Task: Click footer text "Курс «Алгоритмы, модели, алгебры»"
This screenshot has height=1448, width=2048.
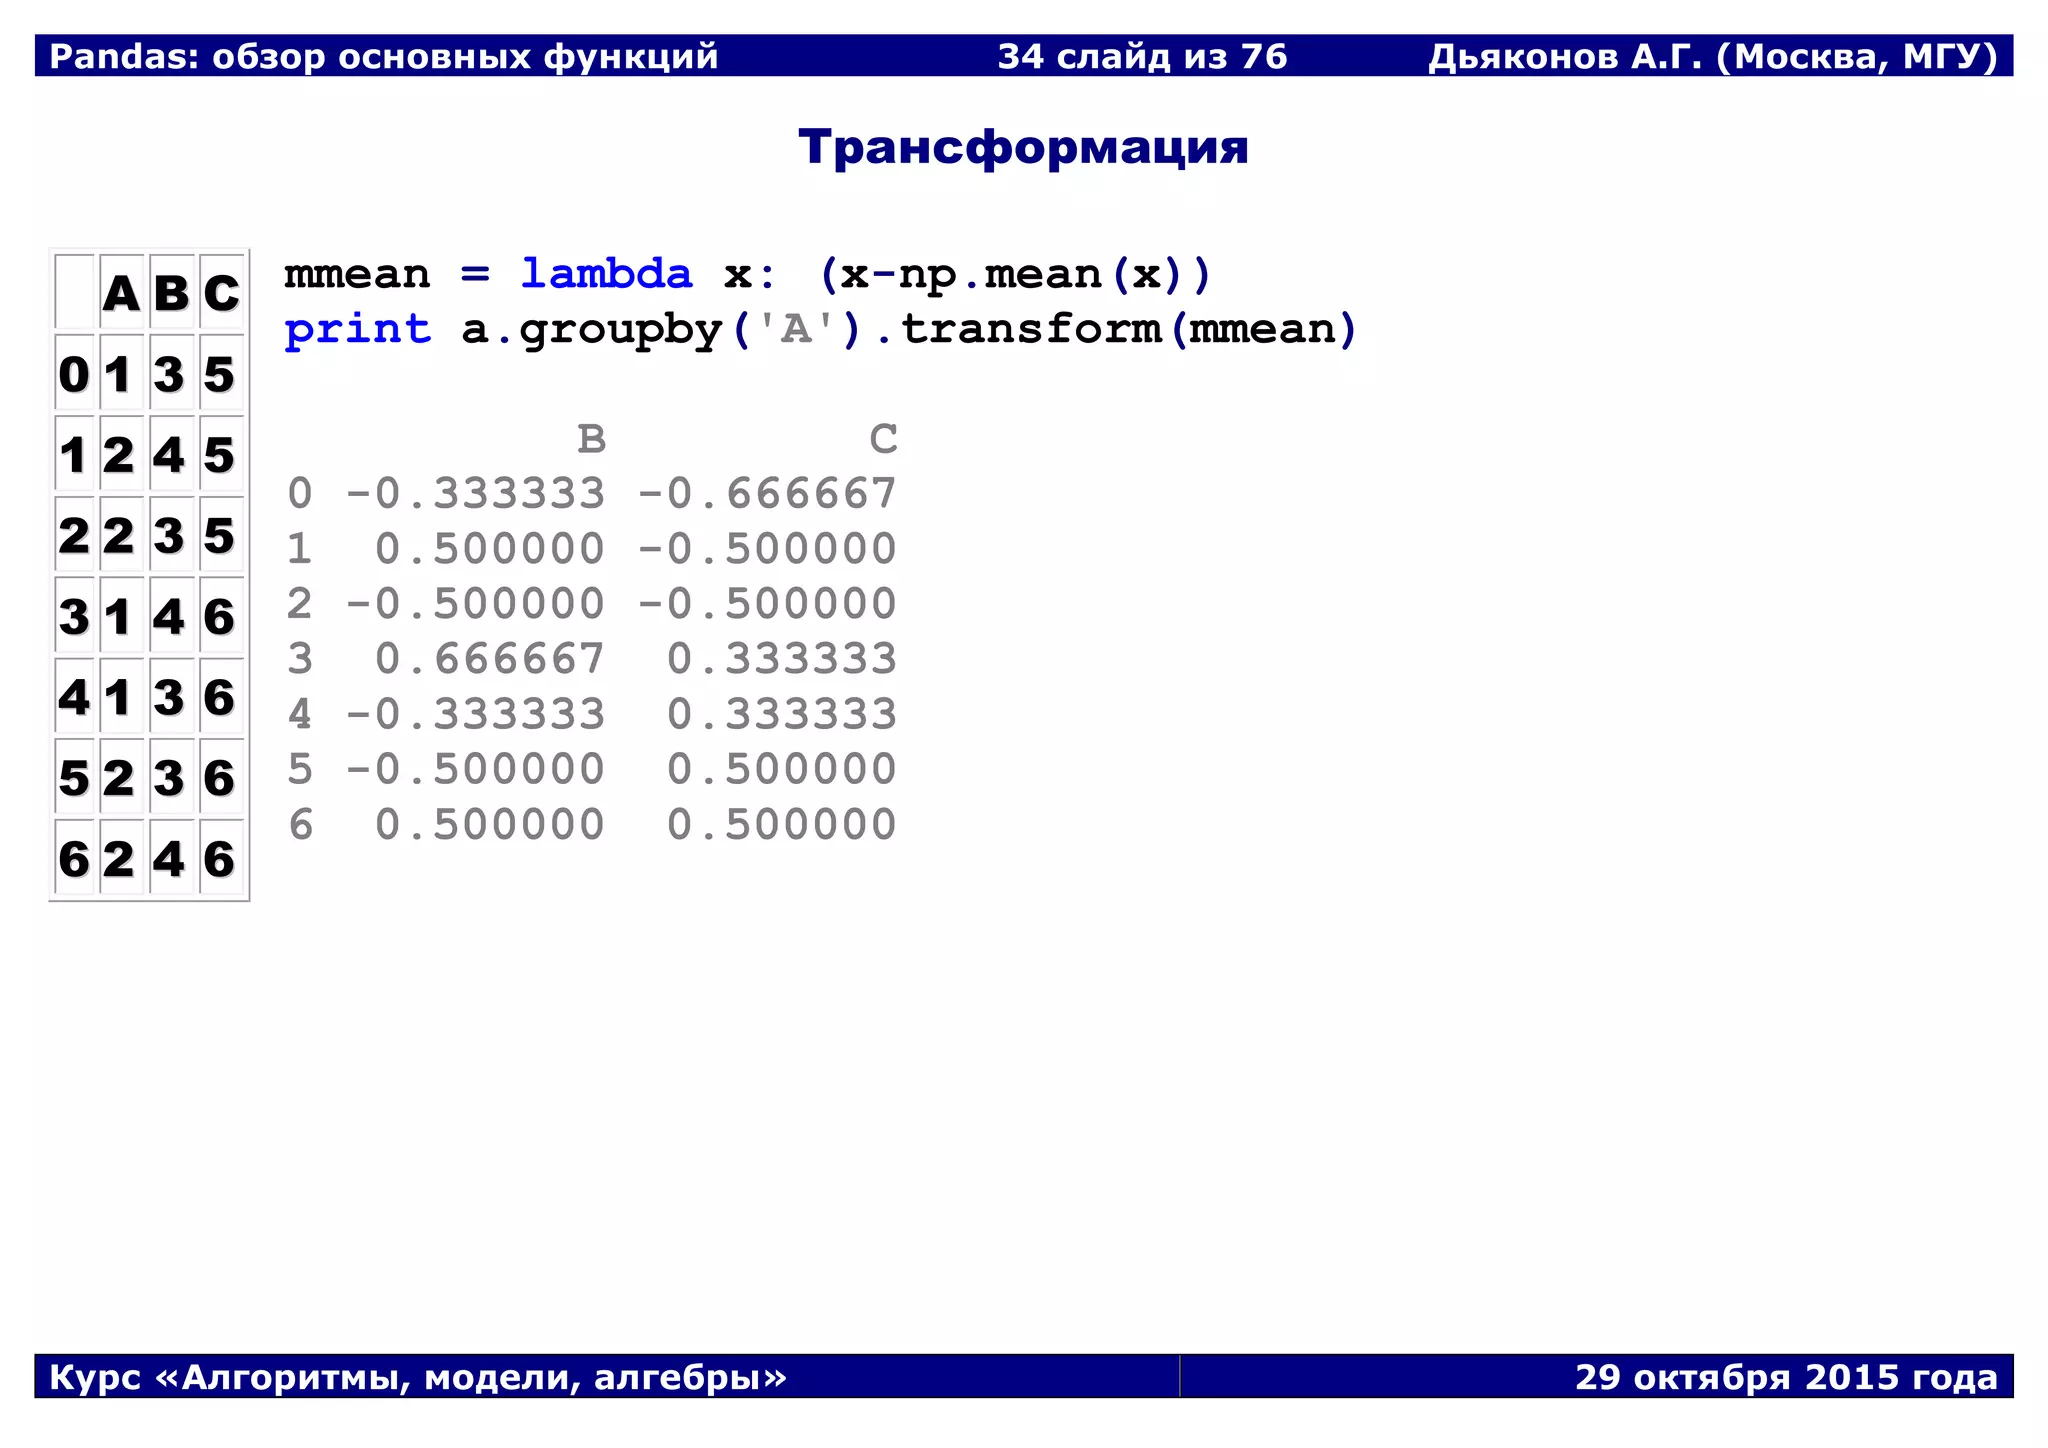Action: click(x=418, y=1377)
